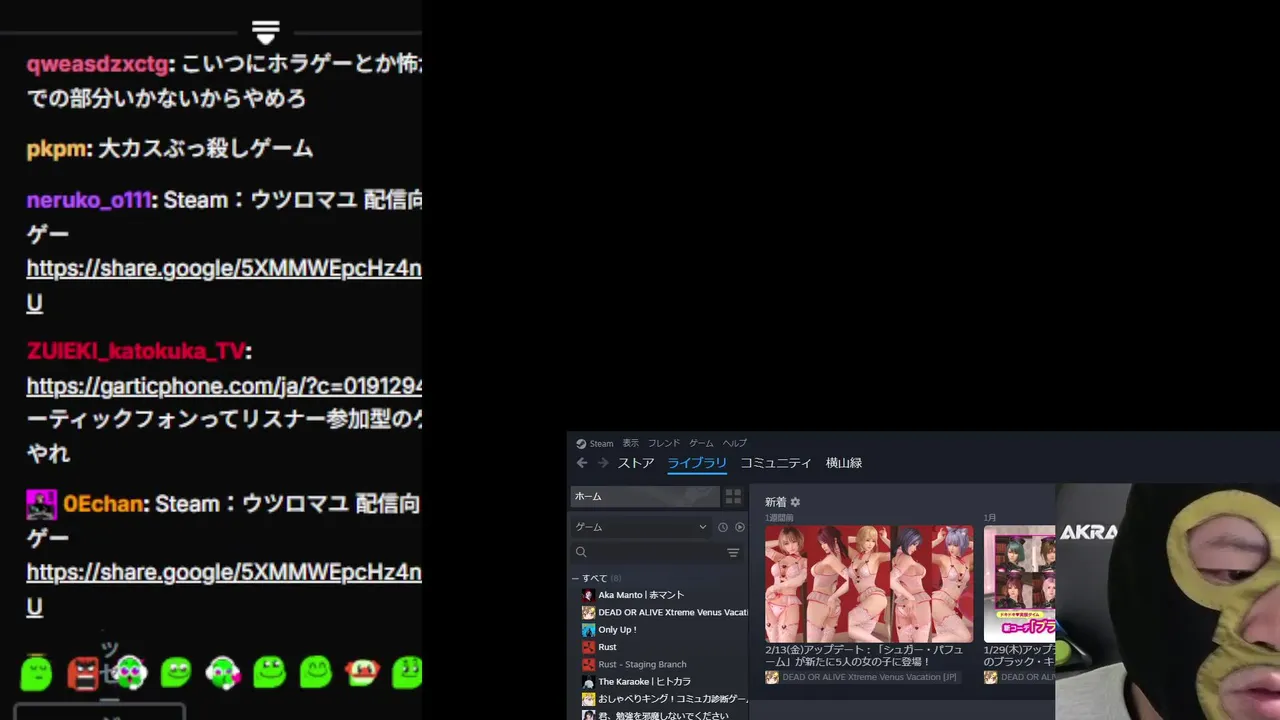Click the chat scroll indicator icon at top
Viewport: 1280px width, 720px height.
tap(265, 32)
